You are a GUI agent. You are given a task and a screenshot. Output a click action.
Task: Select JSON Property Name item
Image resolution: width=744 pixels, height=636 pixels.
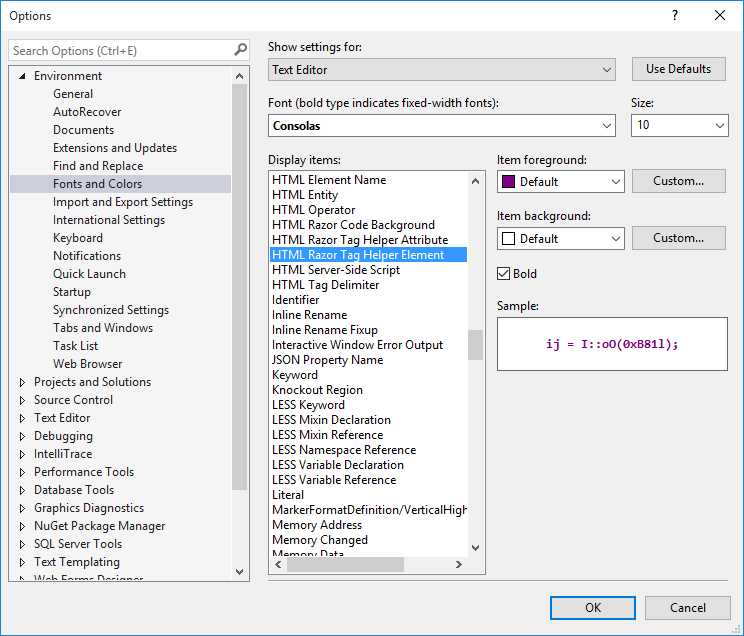point(327,360)
